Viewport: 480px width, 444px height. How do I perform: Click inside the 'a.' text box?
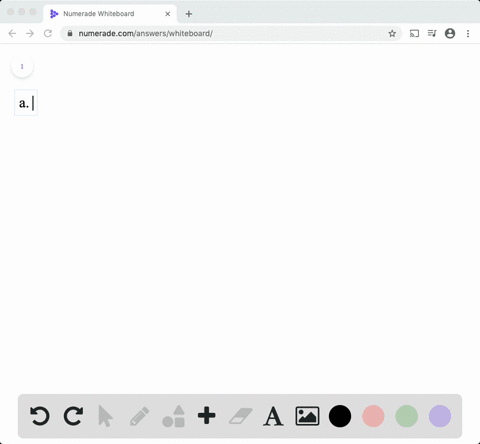tap(26, 103)
